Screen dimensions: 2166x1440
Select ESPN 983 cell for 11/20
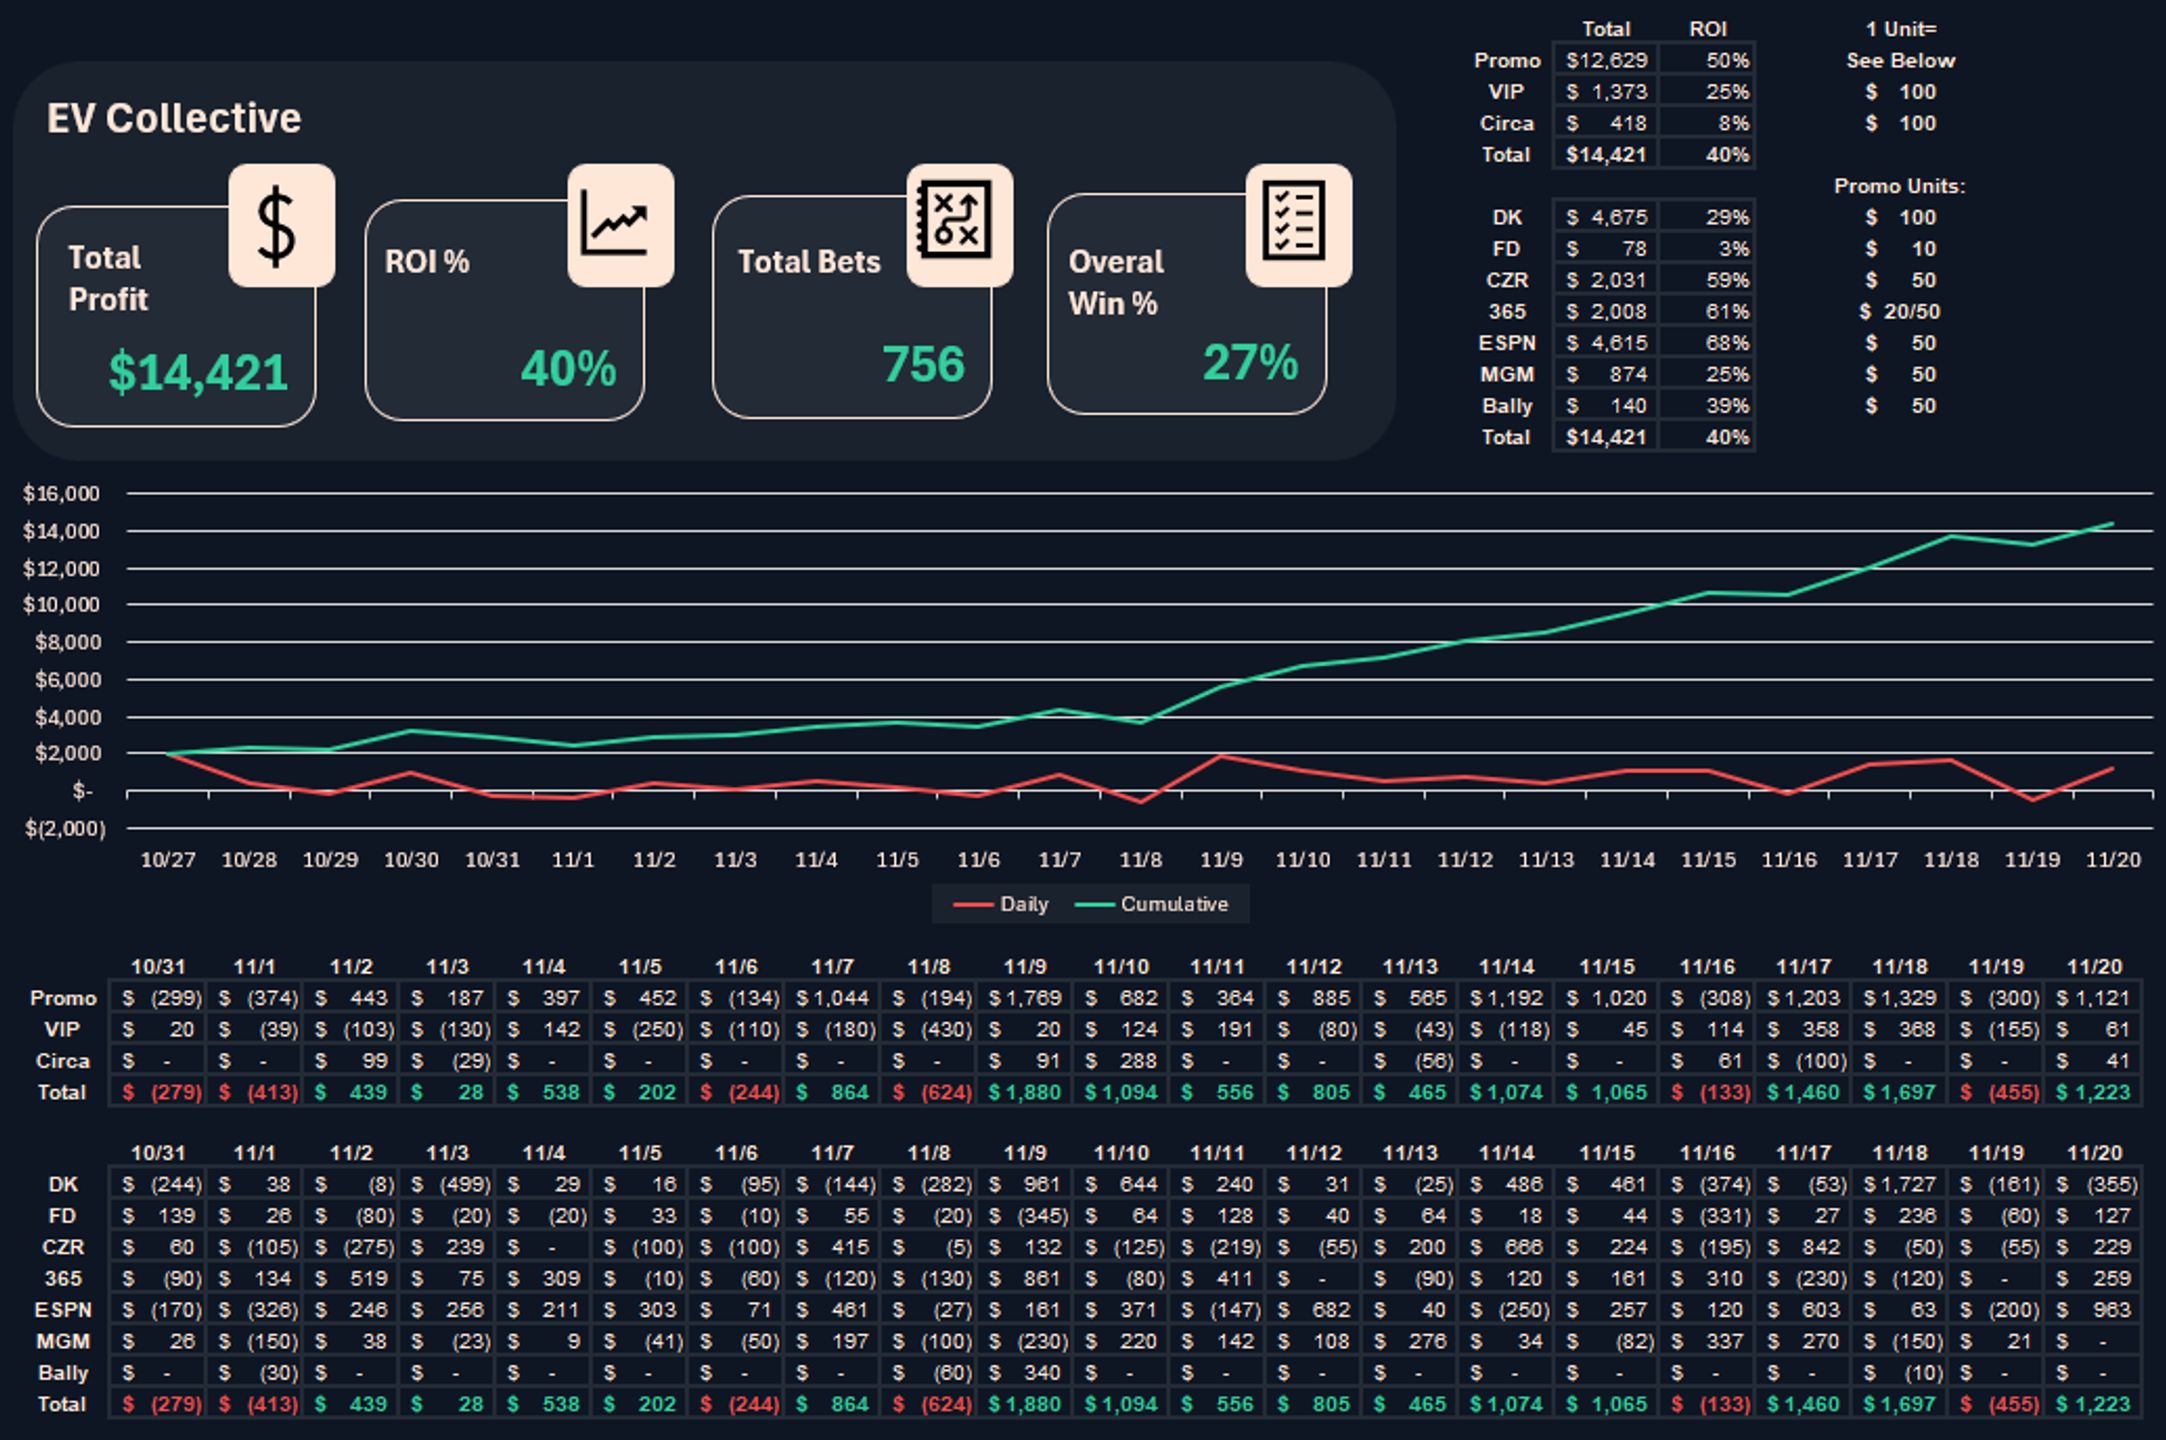click(2095, 1310)
